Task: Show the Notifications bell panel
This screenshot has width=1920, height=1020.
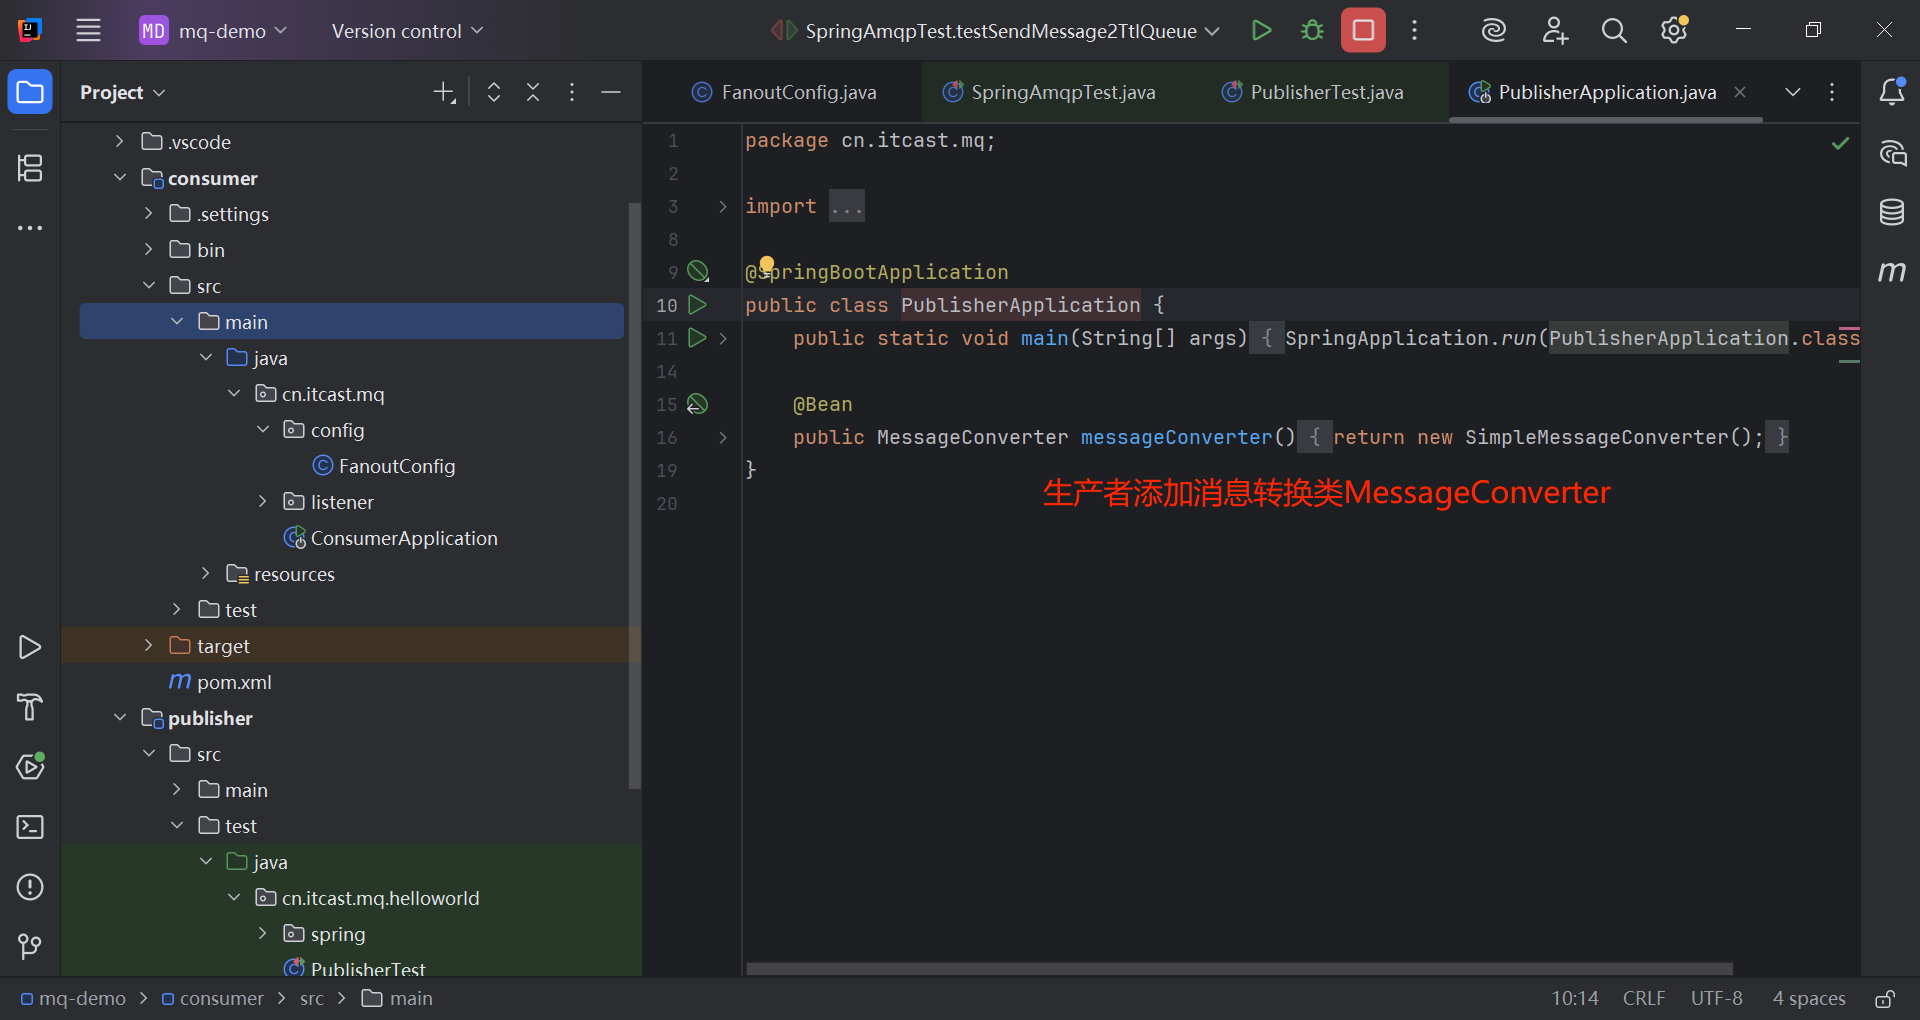Action: pos(1892,92)
